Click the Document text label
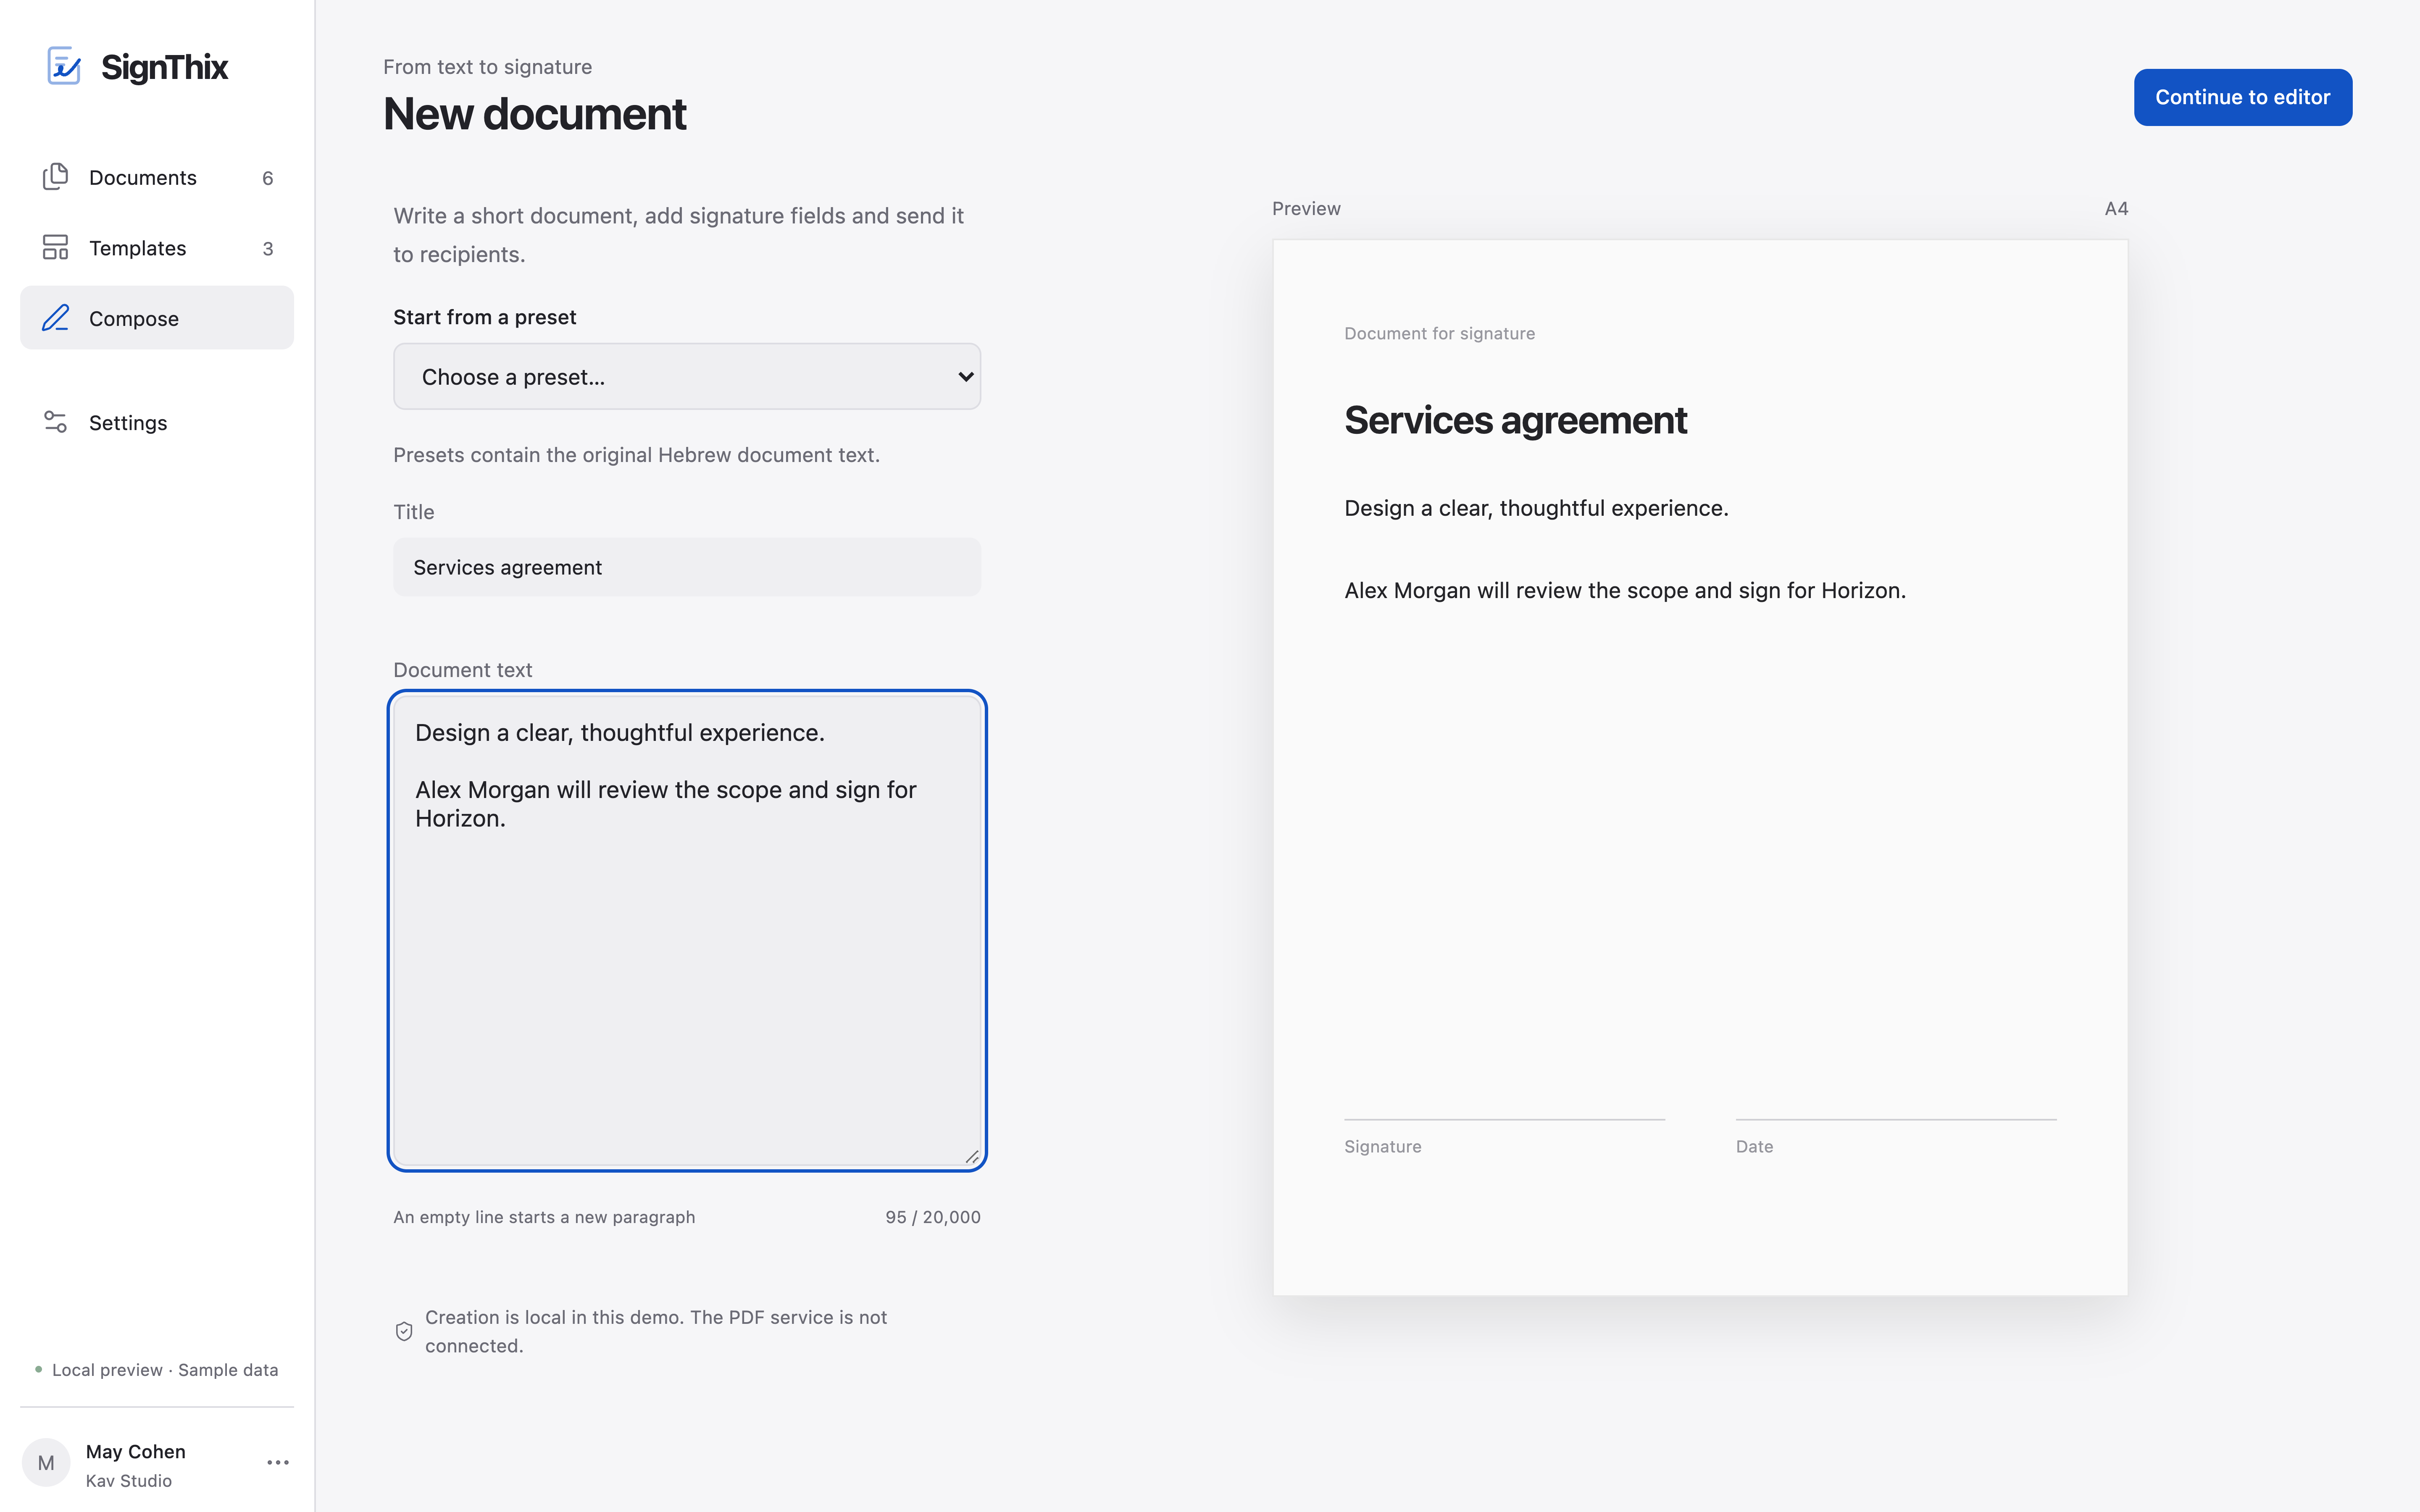 (x=462, y=670)
